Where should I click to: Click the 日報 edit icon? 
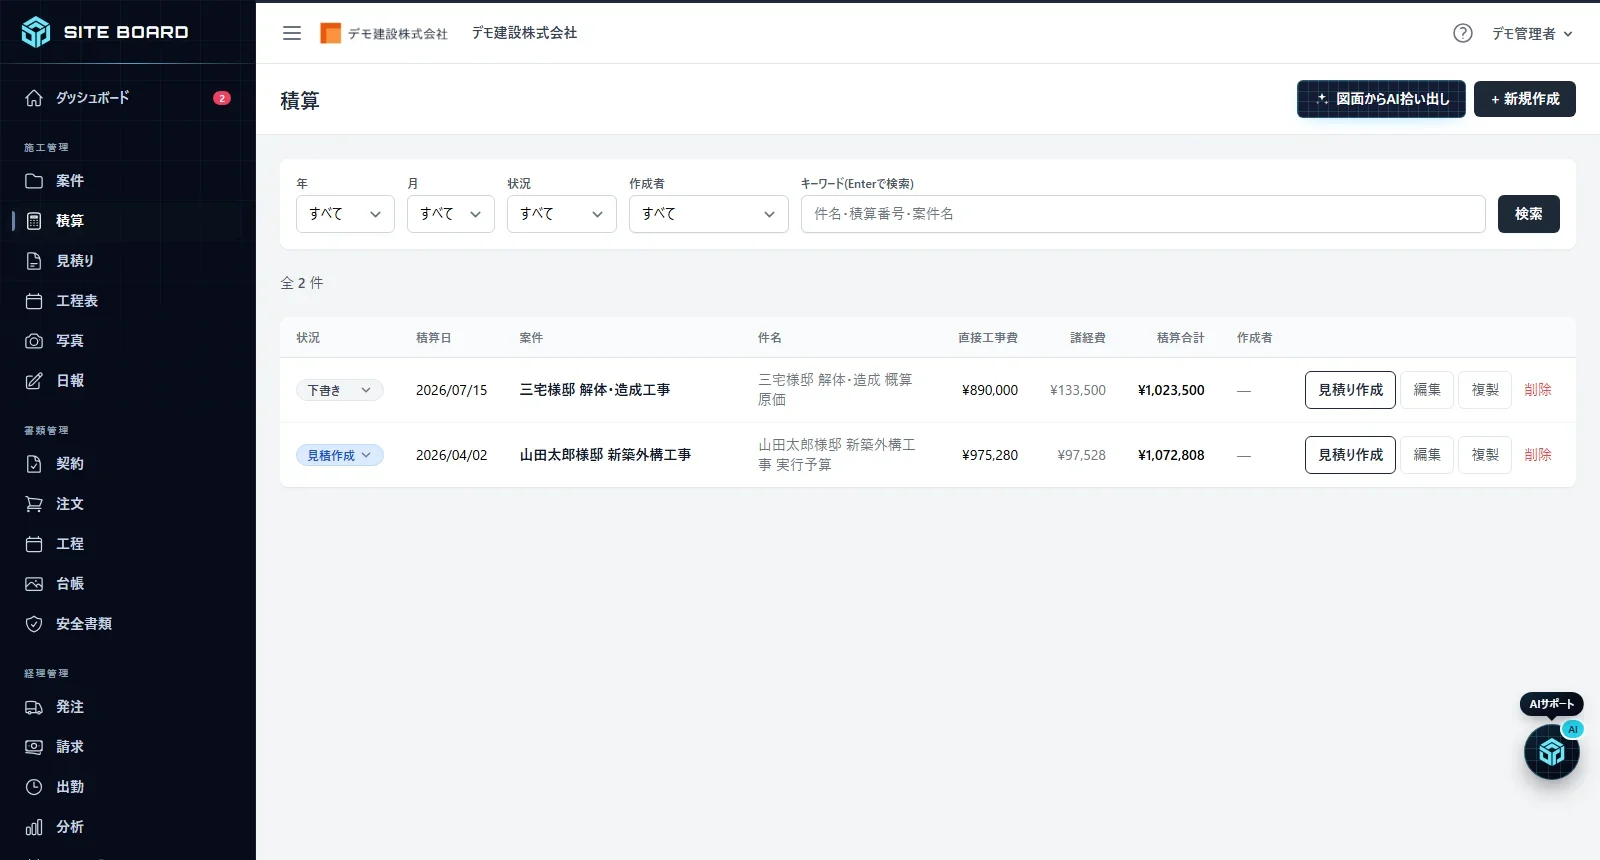click(34, 381)
